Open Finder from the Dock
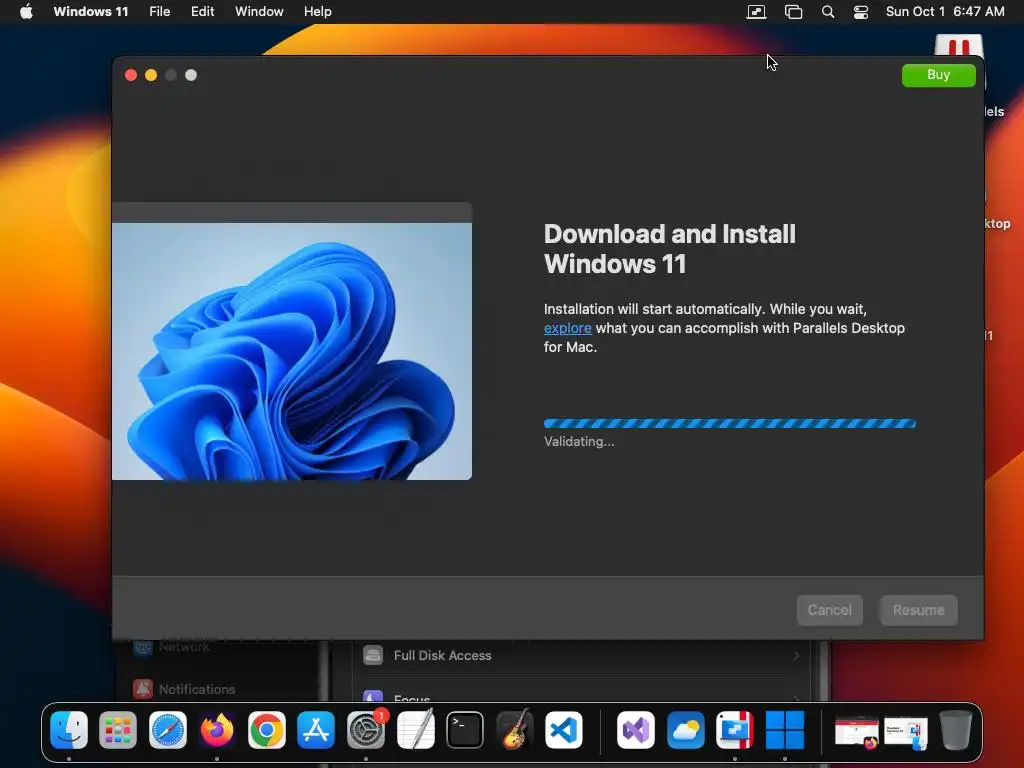 coord(69,729)
